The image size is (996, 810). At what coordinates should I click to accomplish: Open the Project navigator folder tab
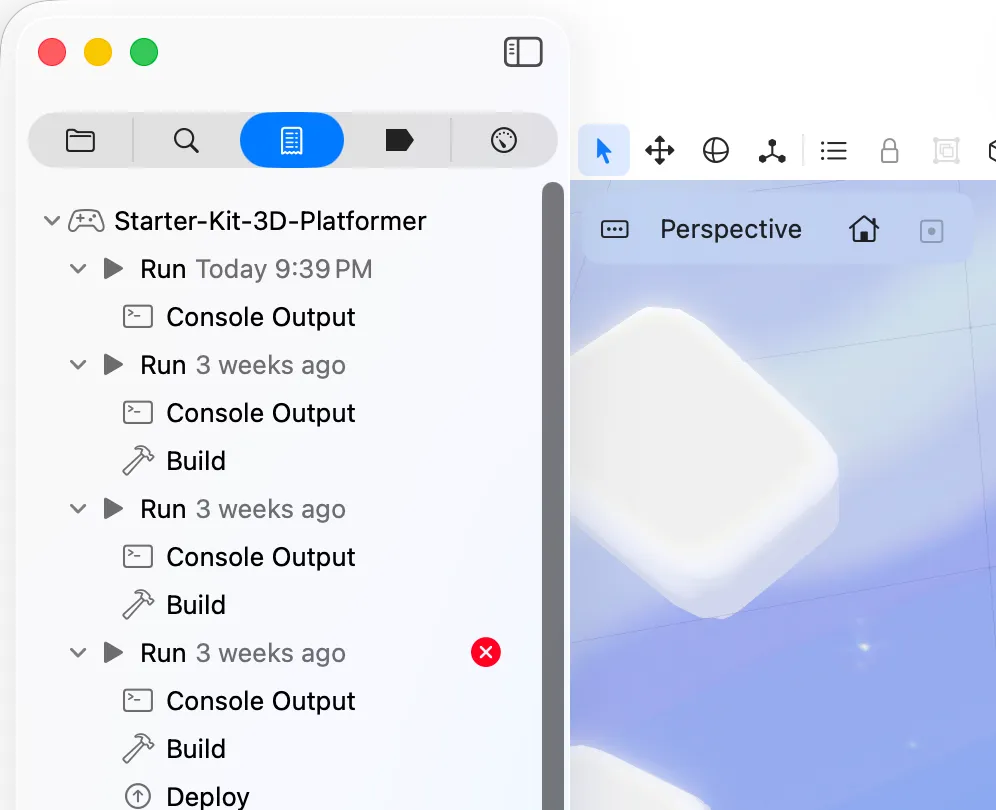[x=80, y=140]
